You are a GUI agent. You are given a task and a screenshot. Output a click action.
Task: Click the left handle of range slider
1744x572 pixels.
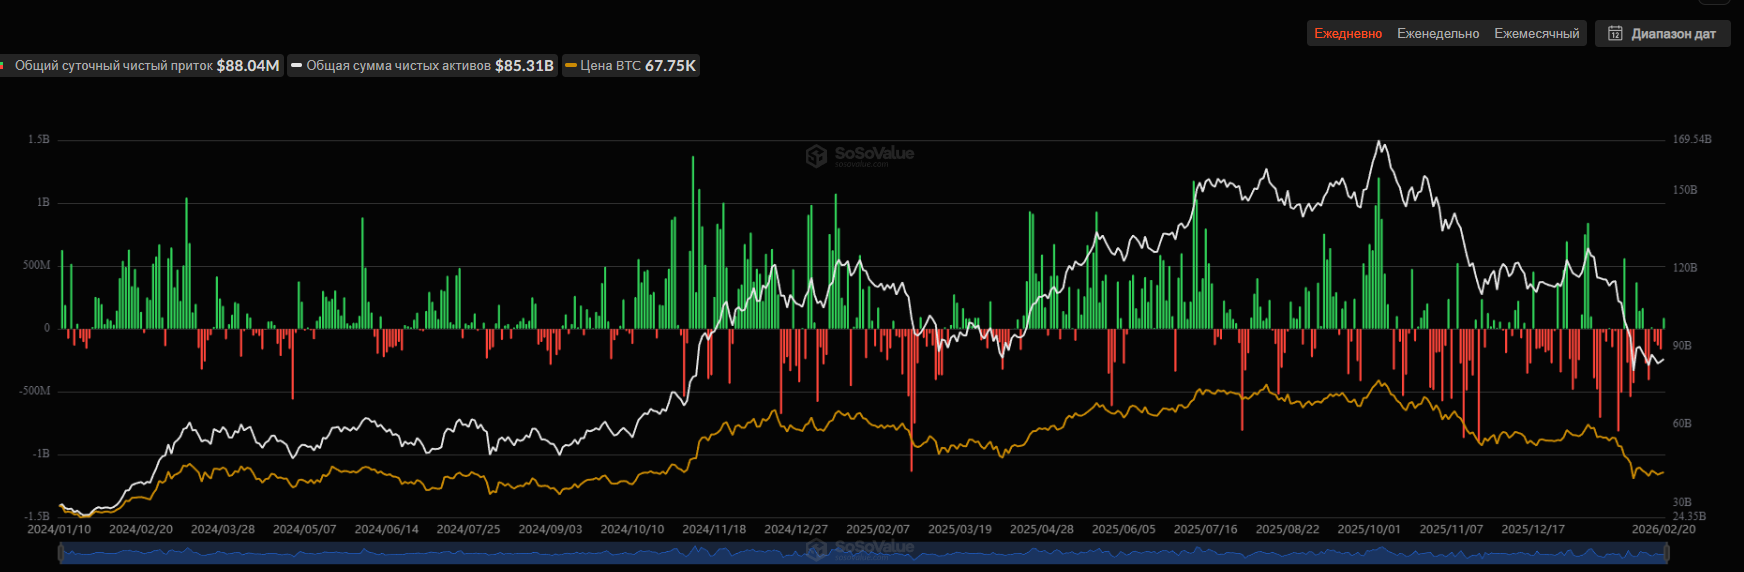pos(61,552)
